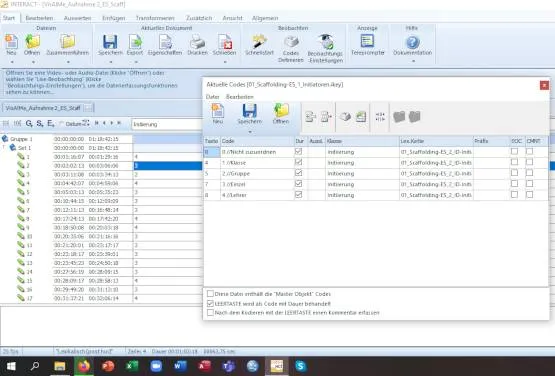Save the document with the main ribbon Speichern icon

(x=110, y=42)
